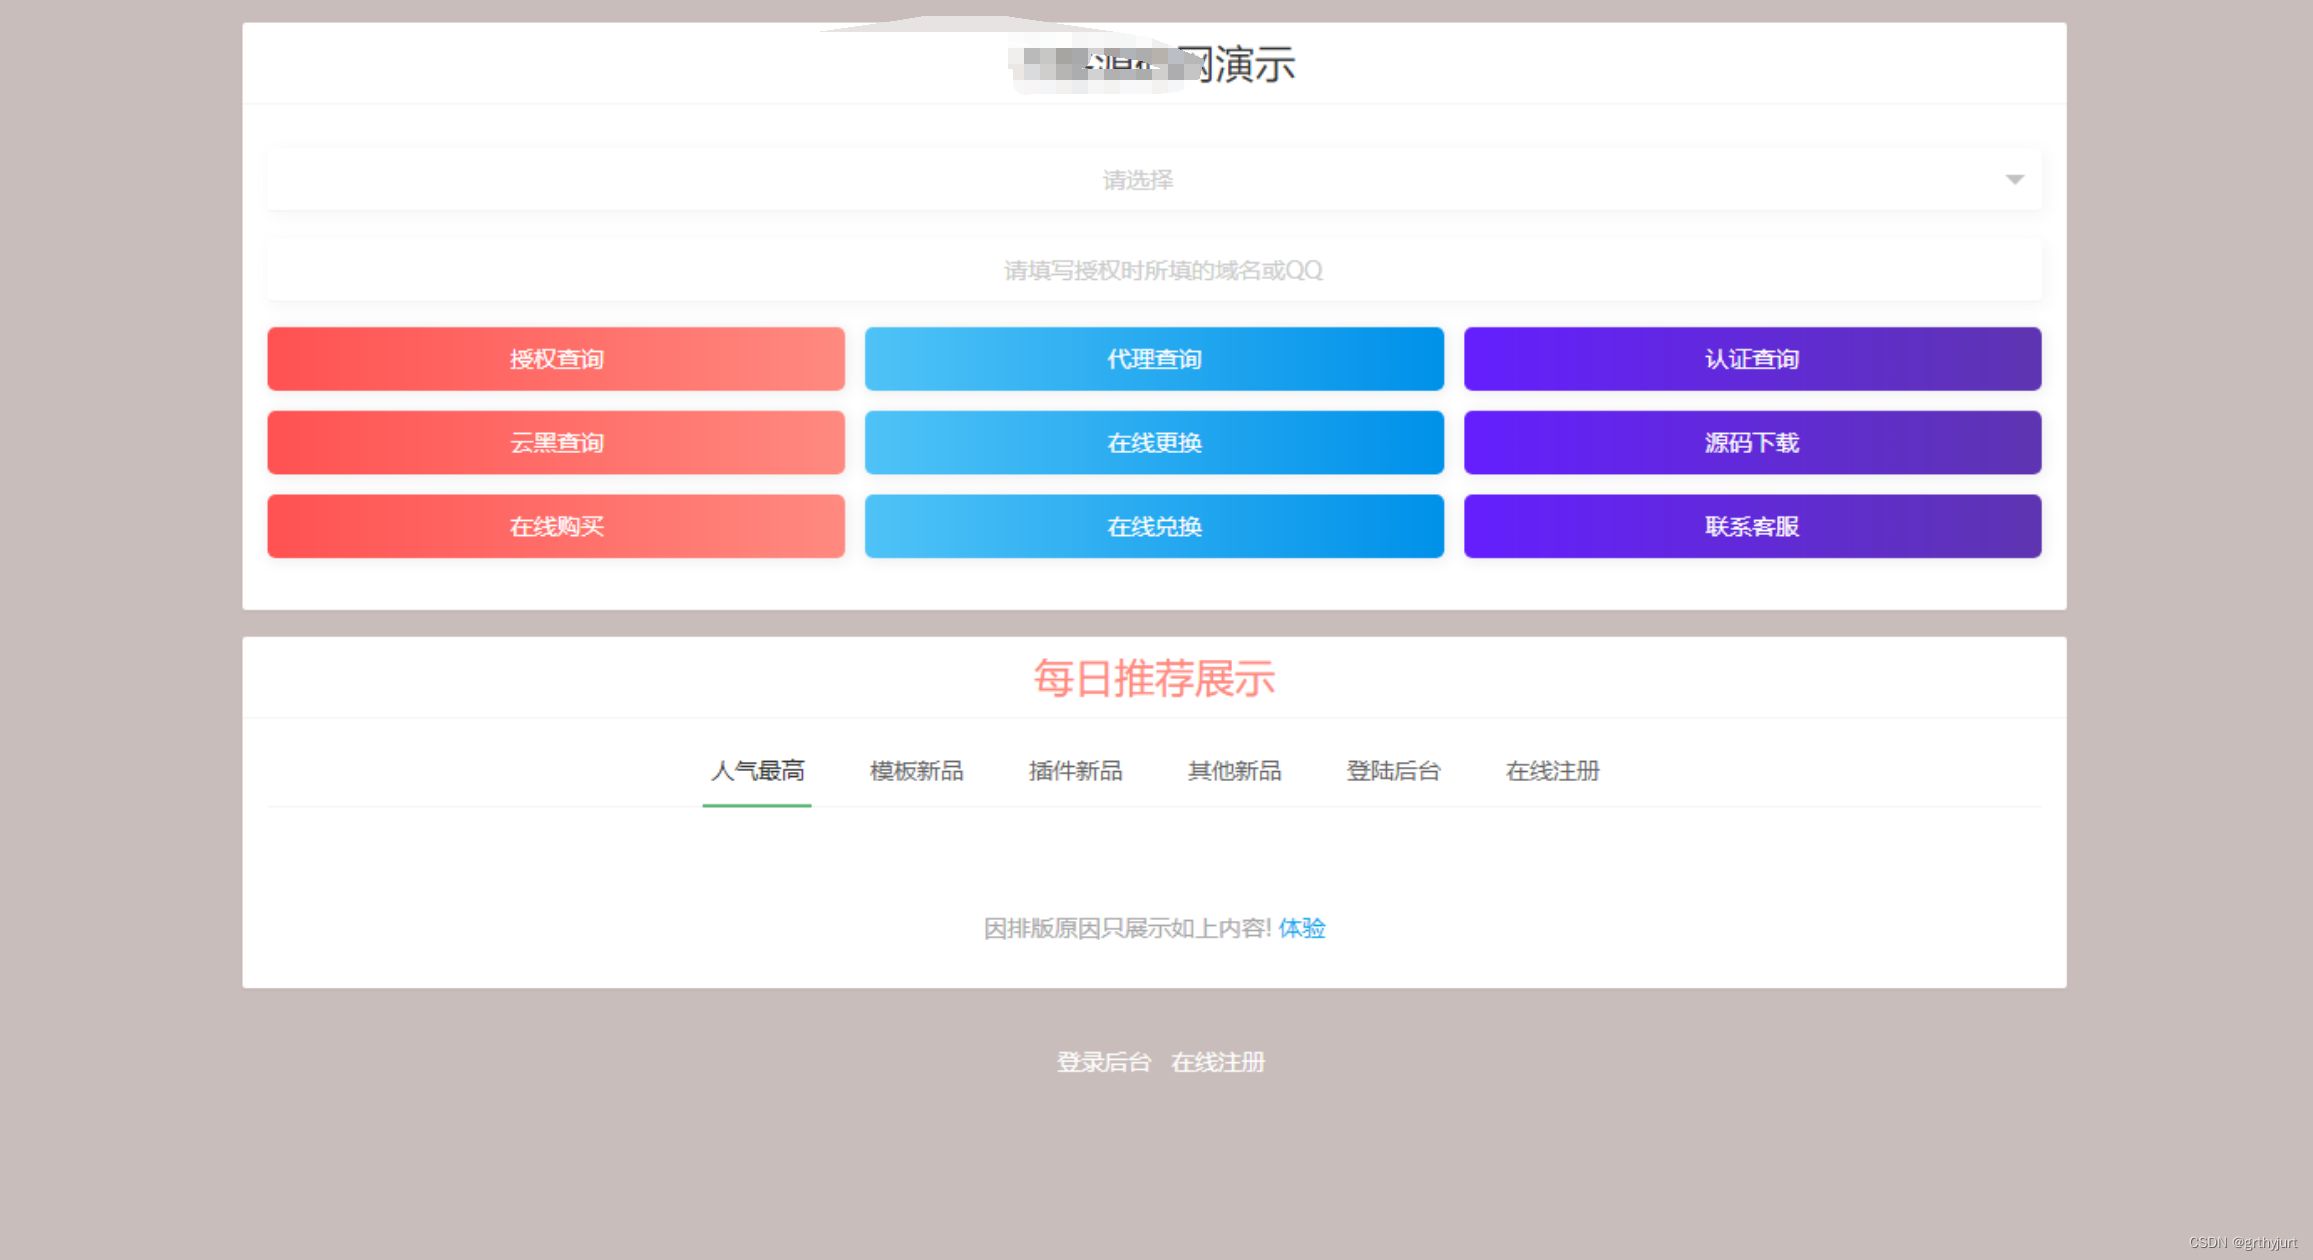The image size is (2313, 1260).
Task: Open the 人气最高 tab section
Action: coord(757,770)
